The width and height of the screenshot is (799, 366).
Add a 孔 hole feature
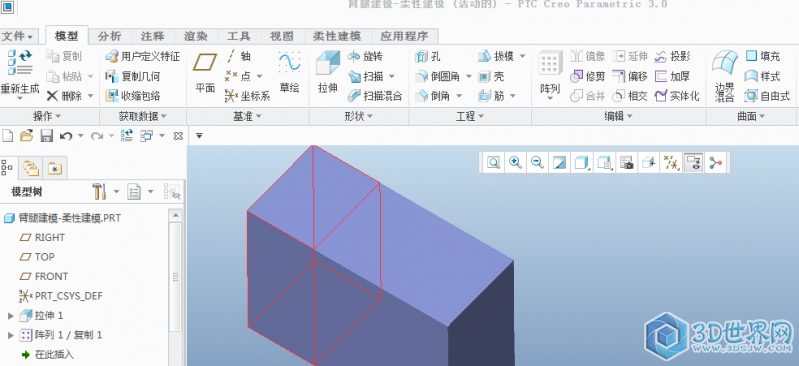(428, 57)
